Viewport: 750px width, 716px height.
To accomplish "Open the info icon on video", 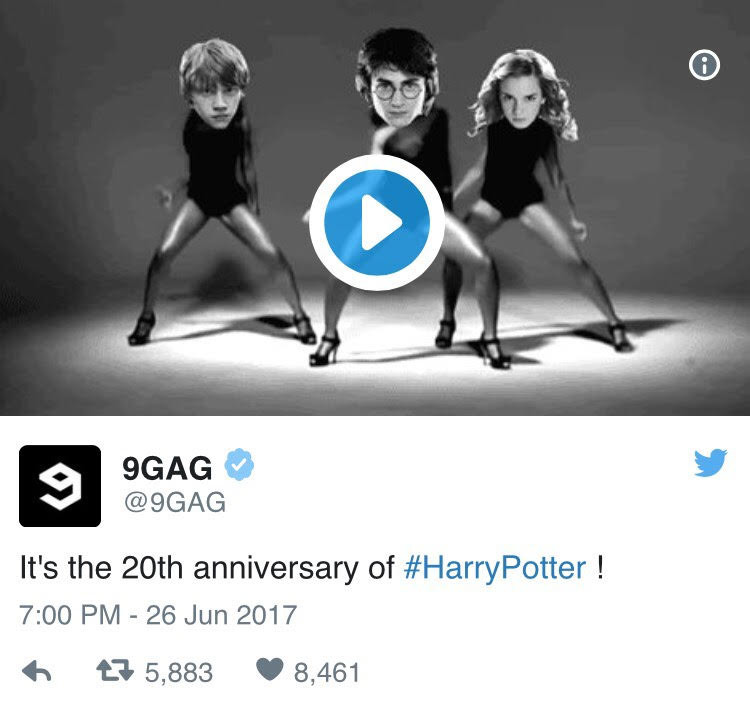I will coord(704,65).
